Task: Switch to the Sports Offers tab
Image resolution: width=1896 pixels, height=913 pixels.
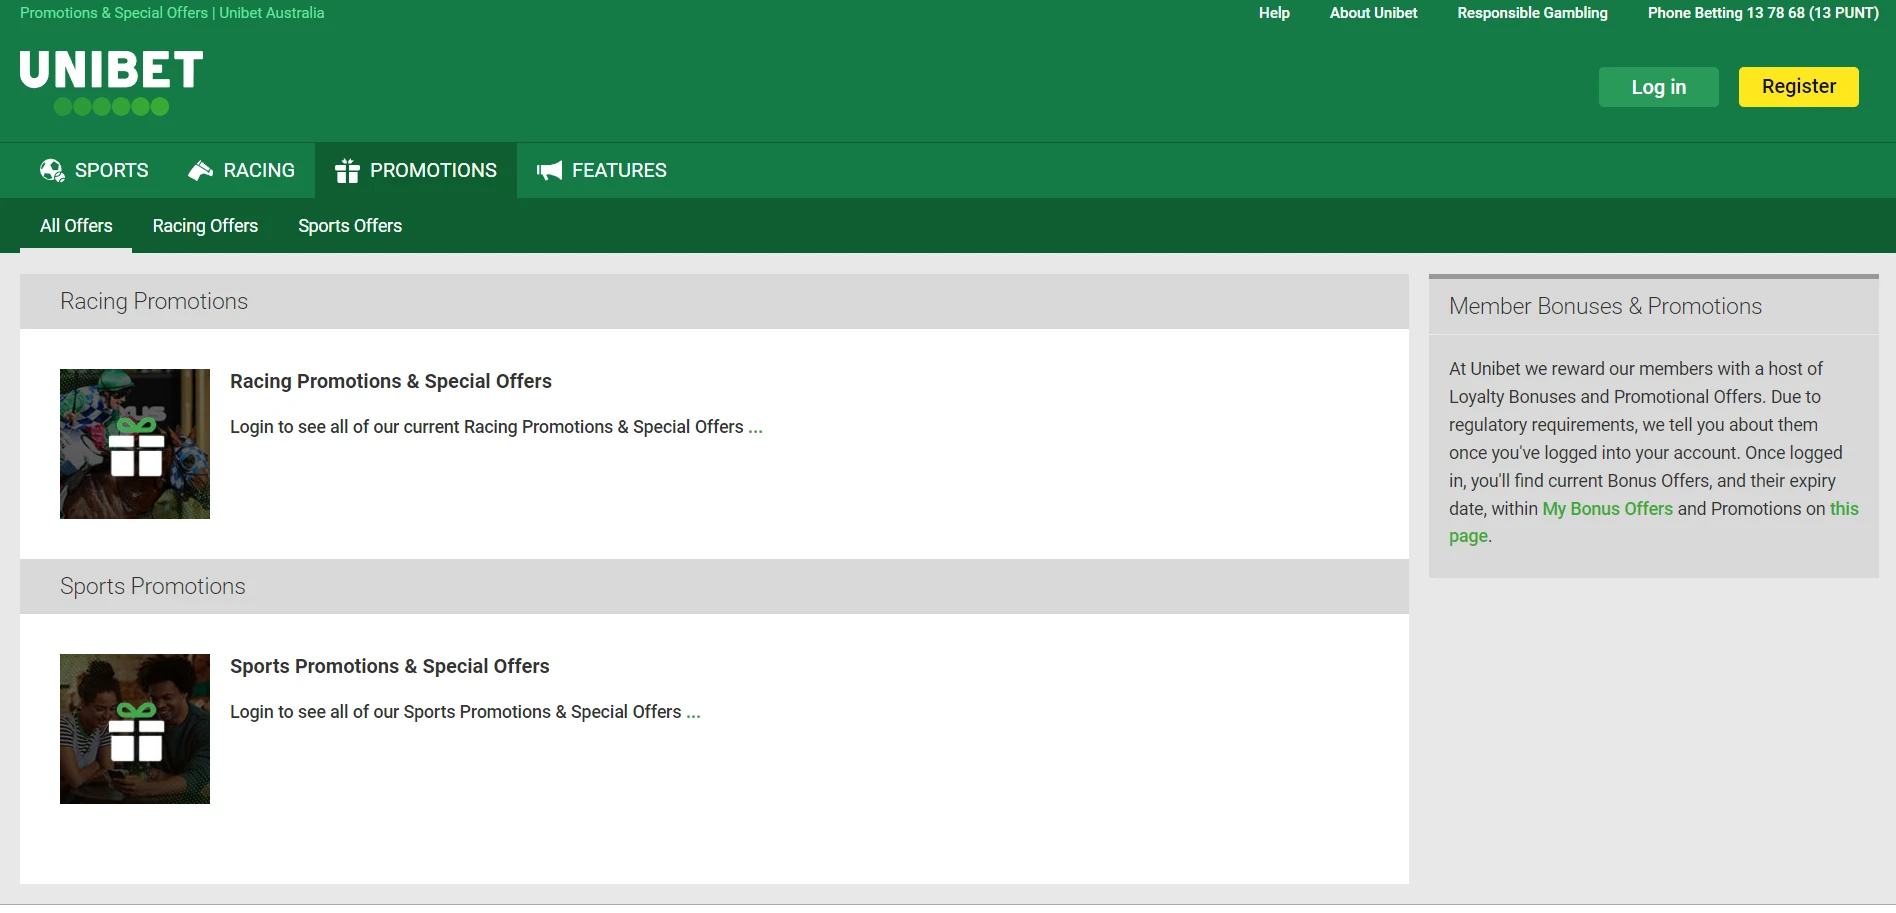Action: (350, 226)
